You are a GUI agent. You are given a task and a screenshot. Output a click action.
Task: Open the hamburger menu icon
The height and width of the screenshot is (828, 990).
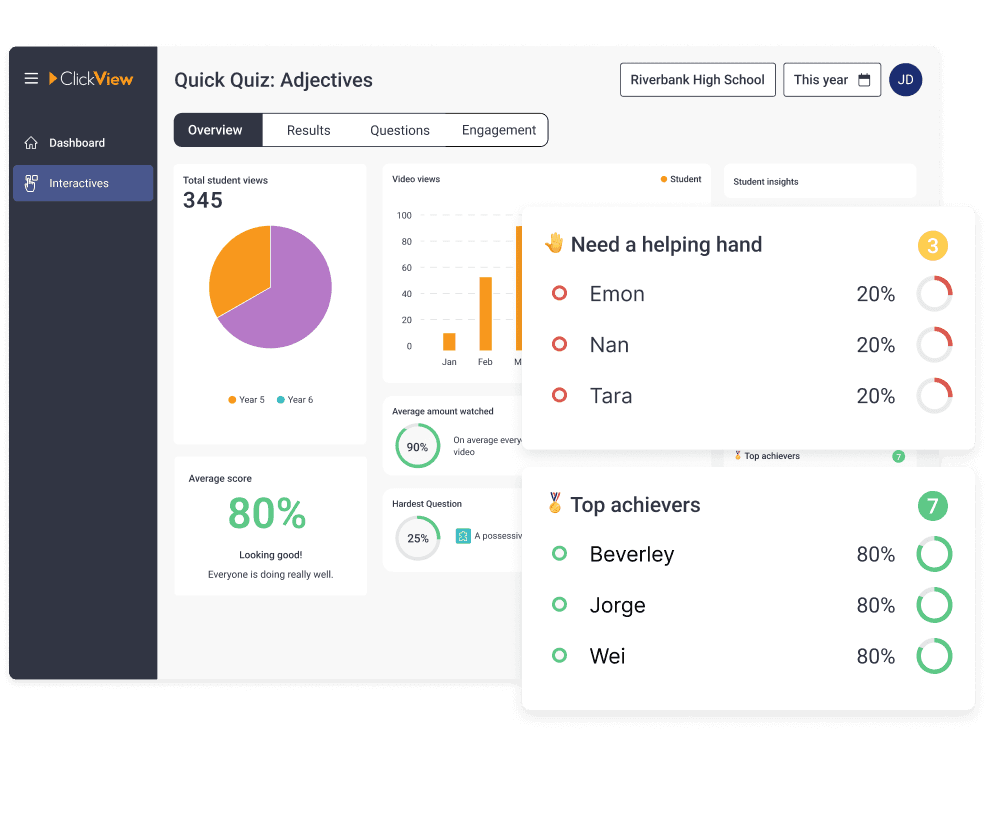click(31, 79)
